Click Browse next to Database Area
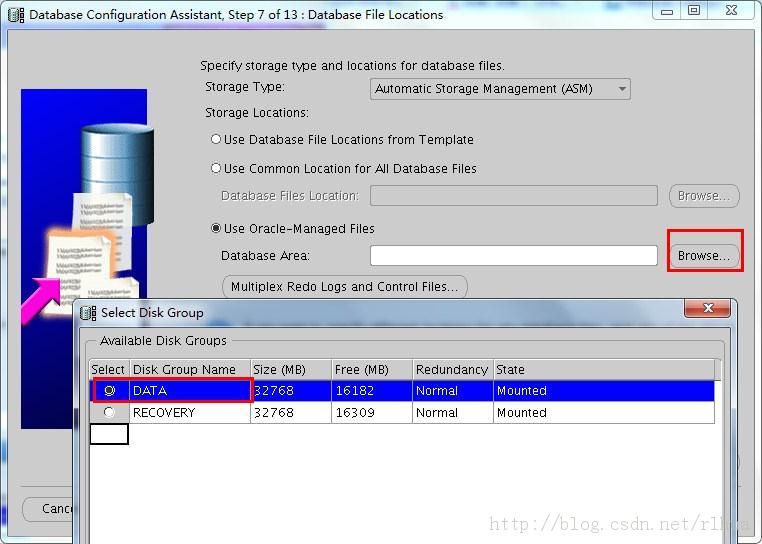 pos(704,256)
